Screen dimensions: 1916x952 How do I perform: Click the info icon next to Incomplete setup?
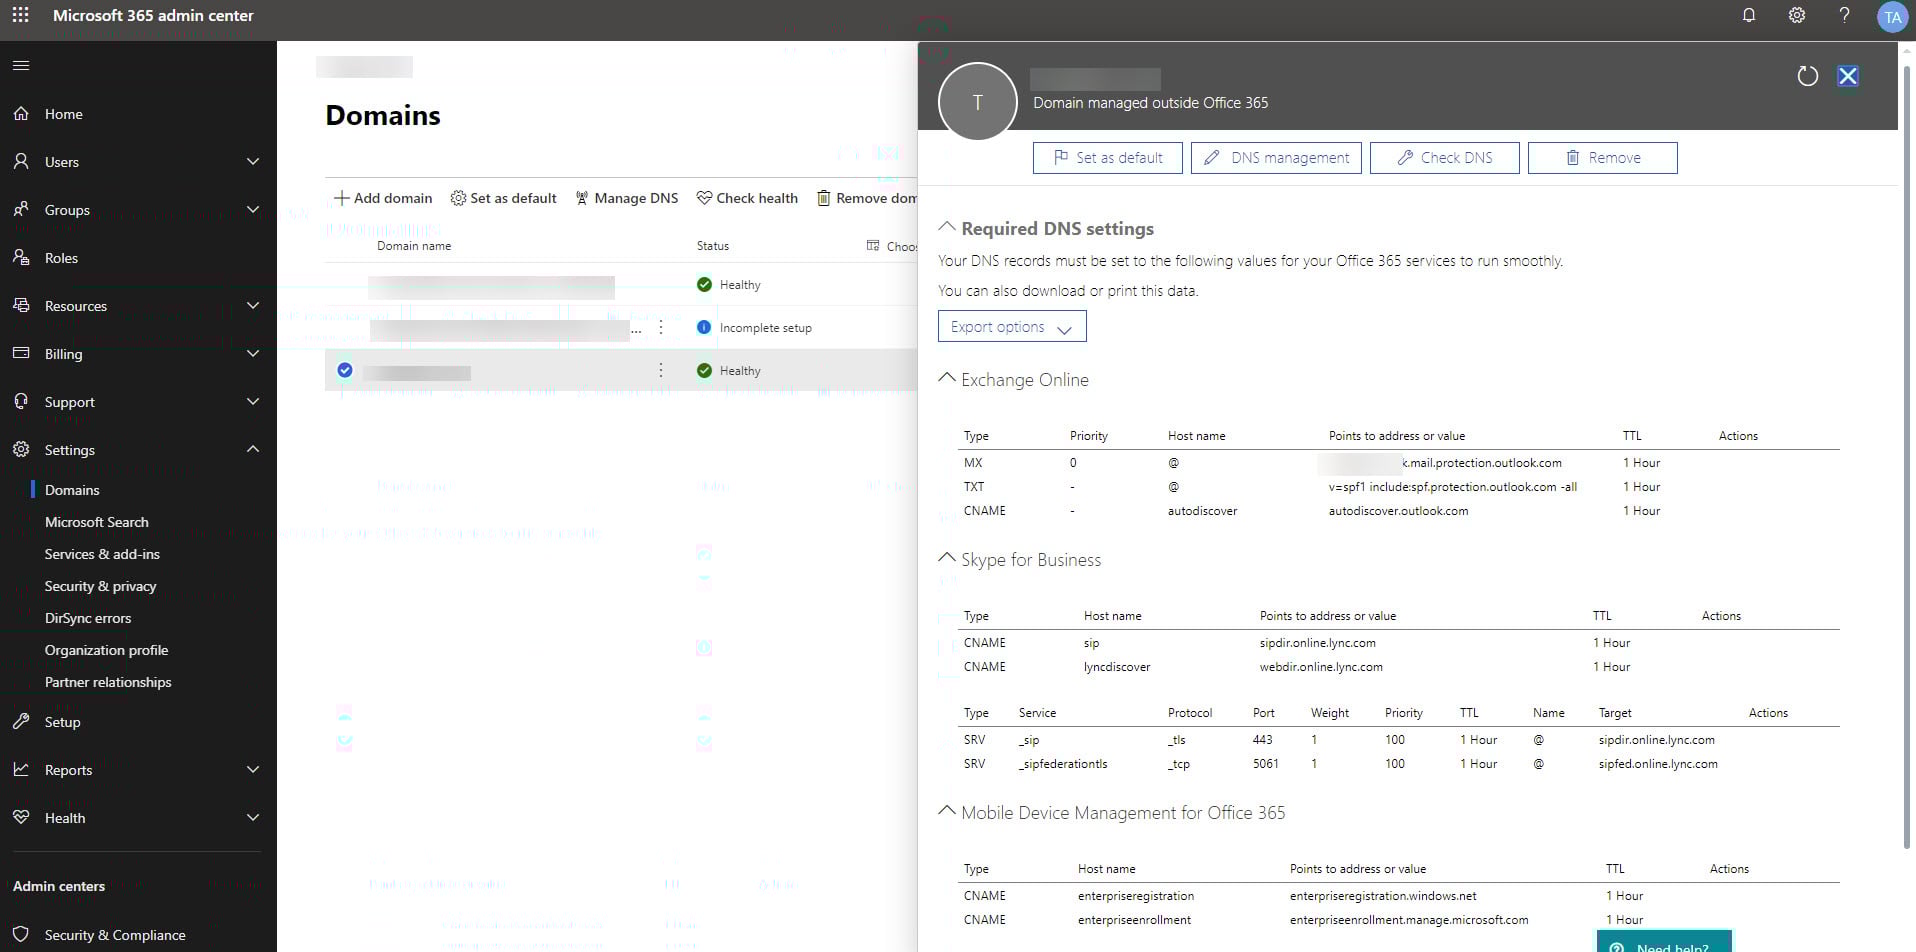click(706, 327)
